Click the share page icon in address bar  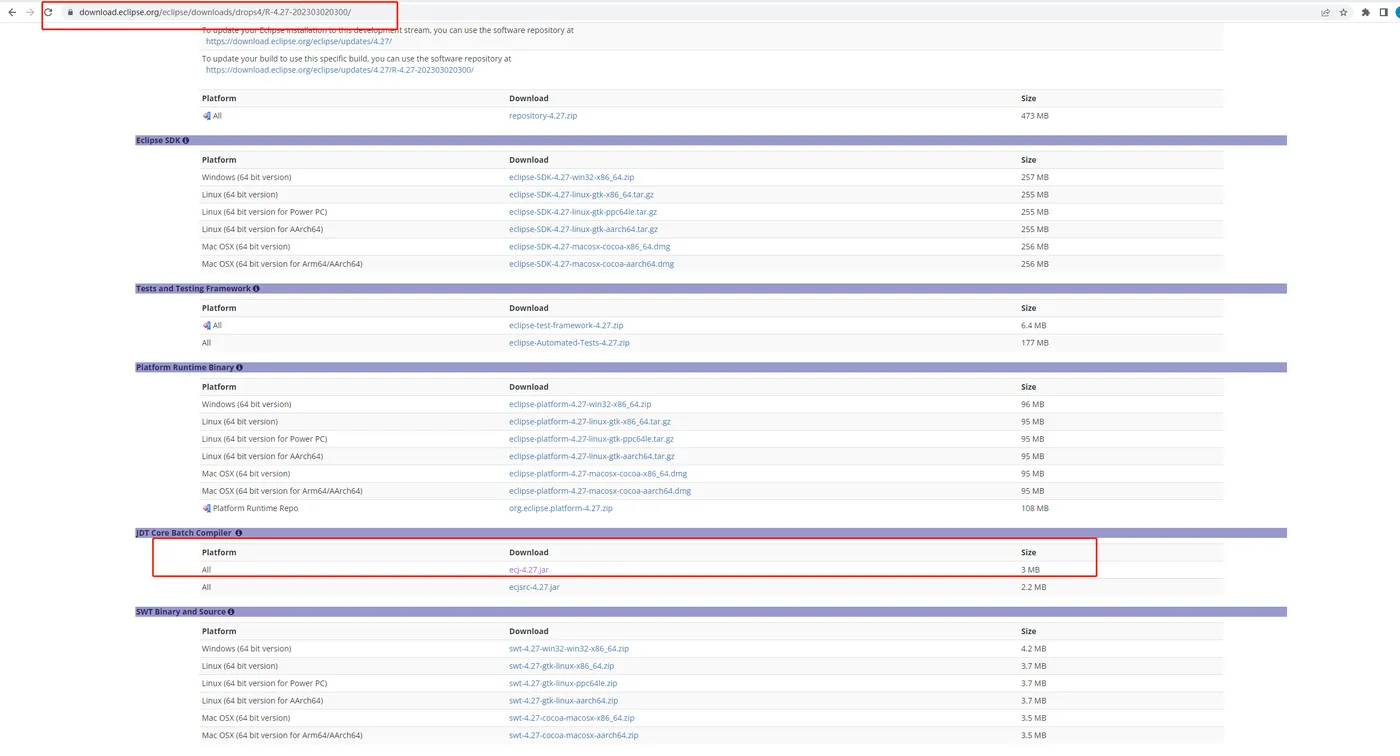[1325, 12]
